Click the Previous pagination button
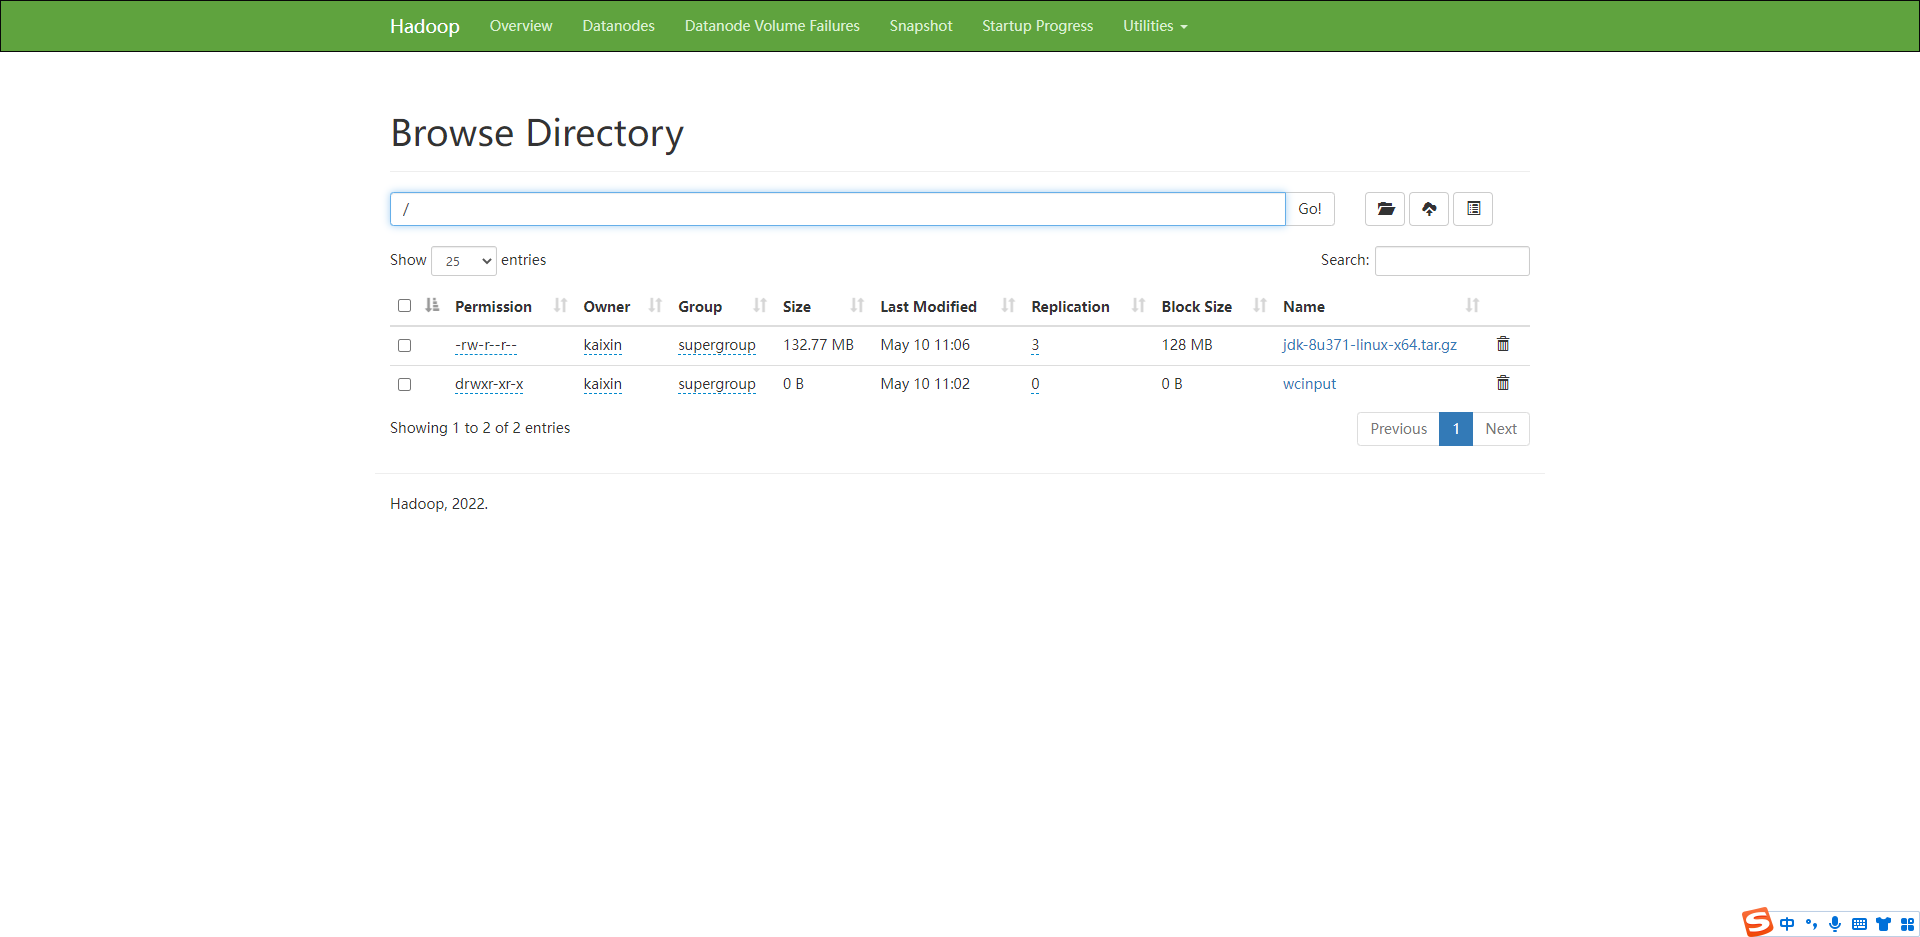The image size is (1920, 937). [1398, 429]
